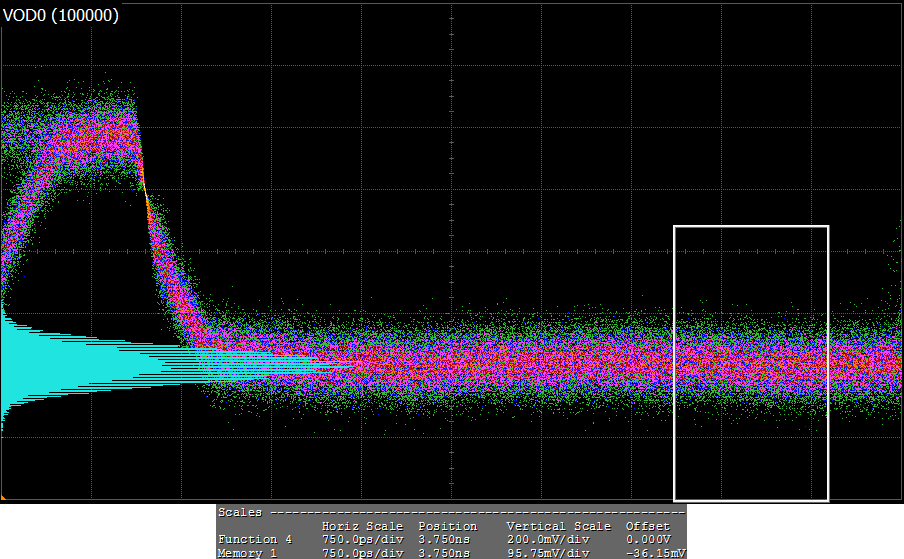Click the VOD0 (100000) waveform title label
Viewport: 904px width, 559px height.
[x=62, y=16]
